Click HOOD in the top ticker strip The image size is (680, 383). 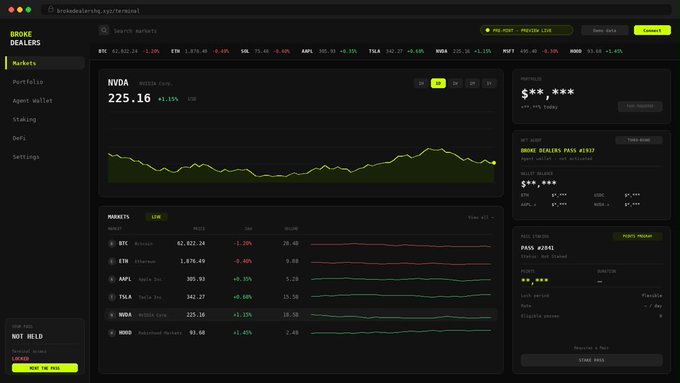click(596, 51)
